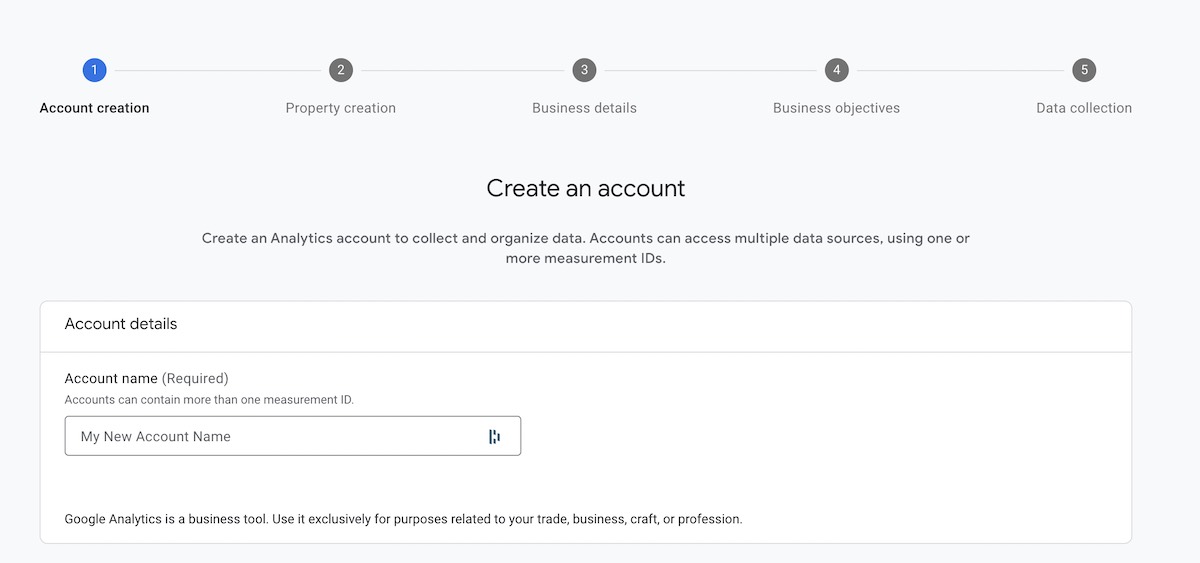Click the Create an account heading
The height and width of the screenshot is (563, 1200).
pyautogui.click(x=585, y=188)
